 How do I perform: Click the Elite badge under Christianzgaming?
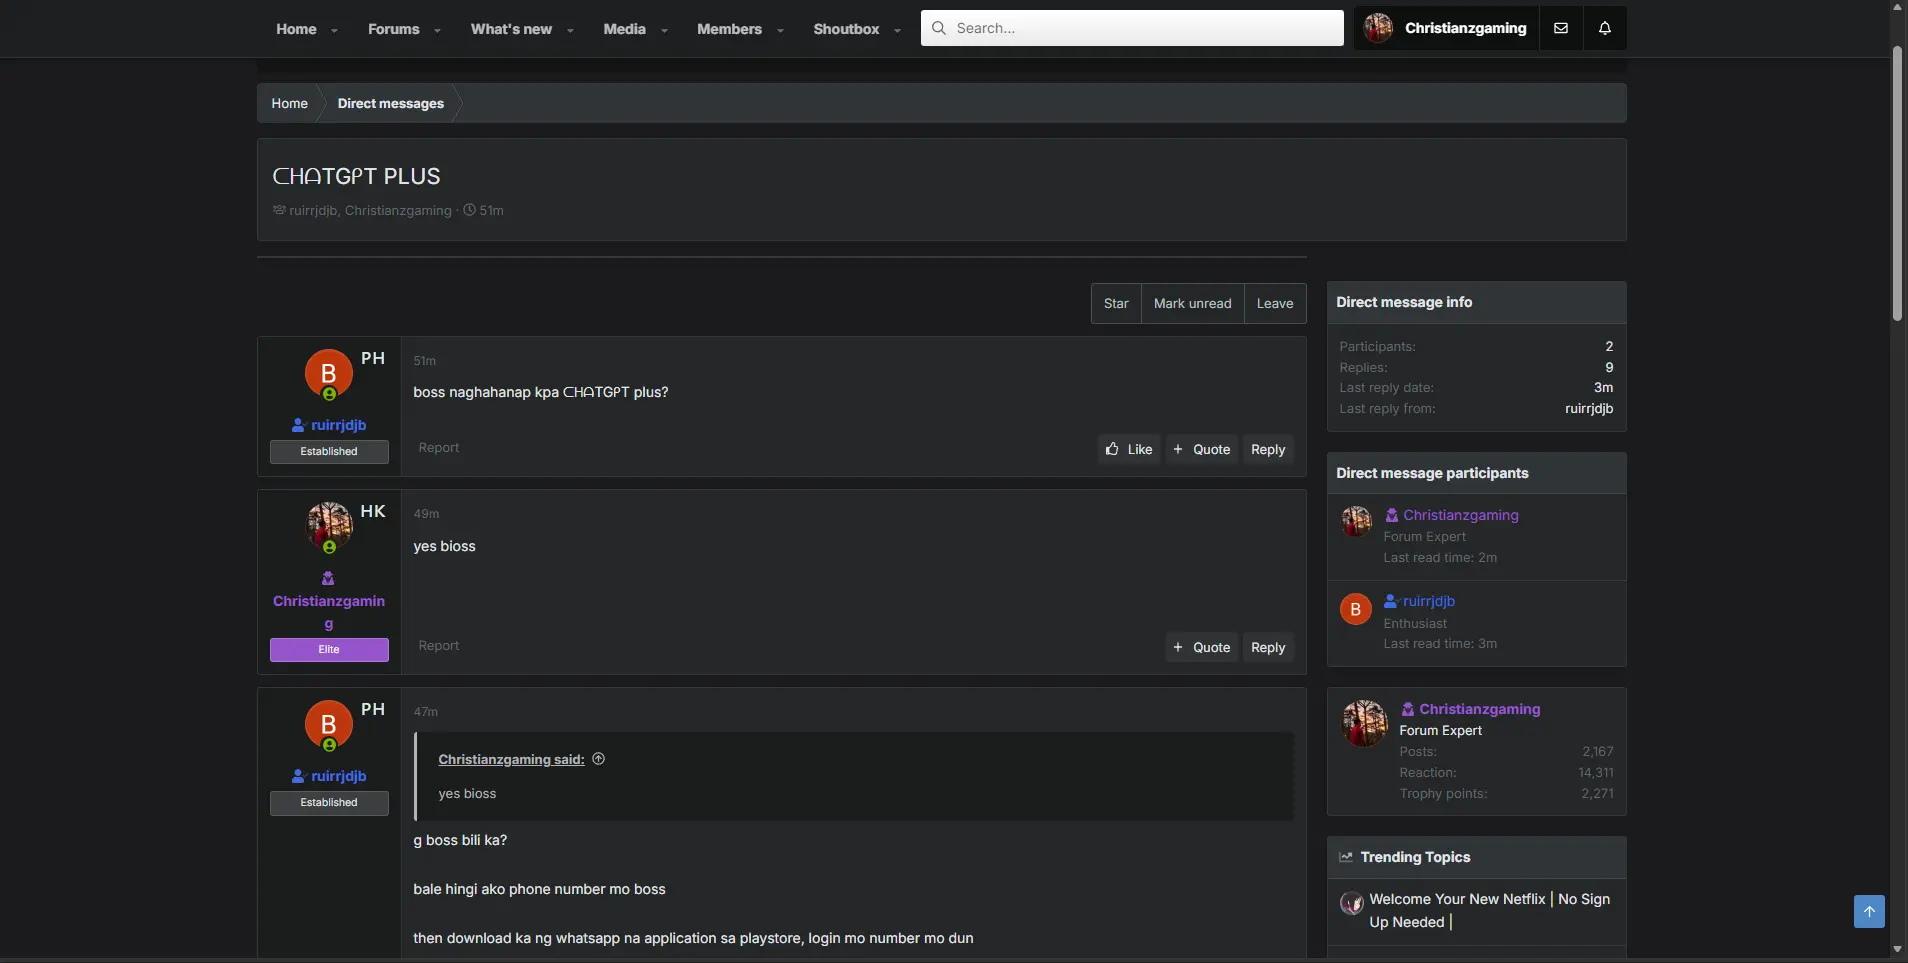click(329, 649)
